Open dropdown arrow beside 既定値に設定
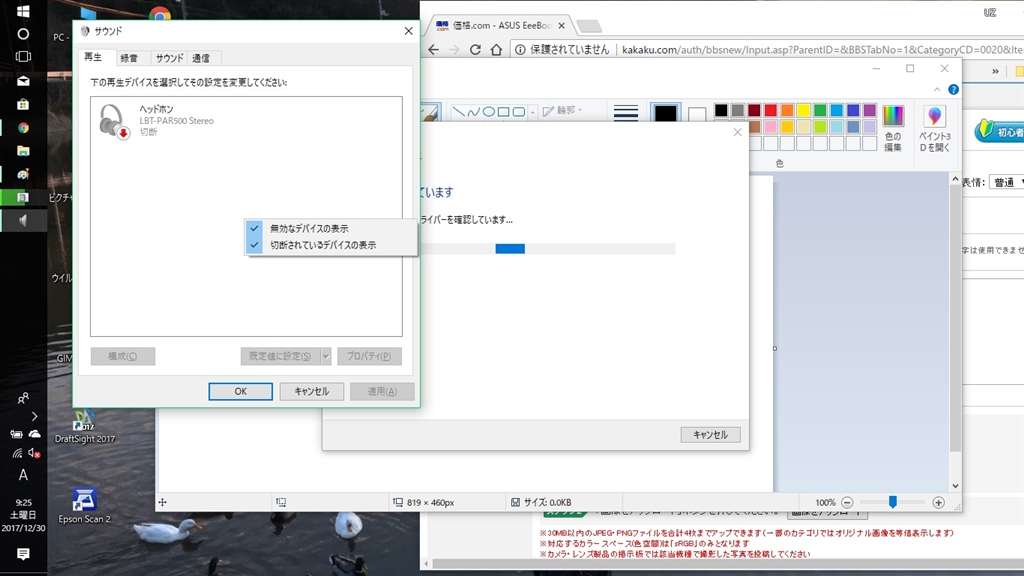Viewport: 1024px width, 576px height. point(325,356)
